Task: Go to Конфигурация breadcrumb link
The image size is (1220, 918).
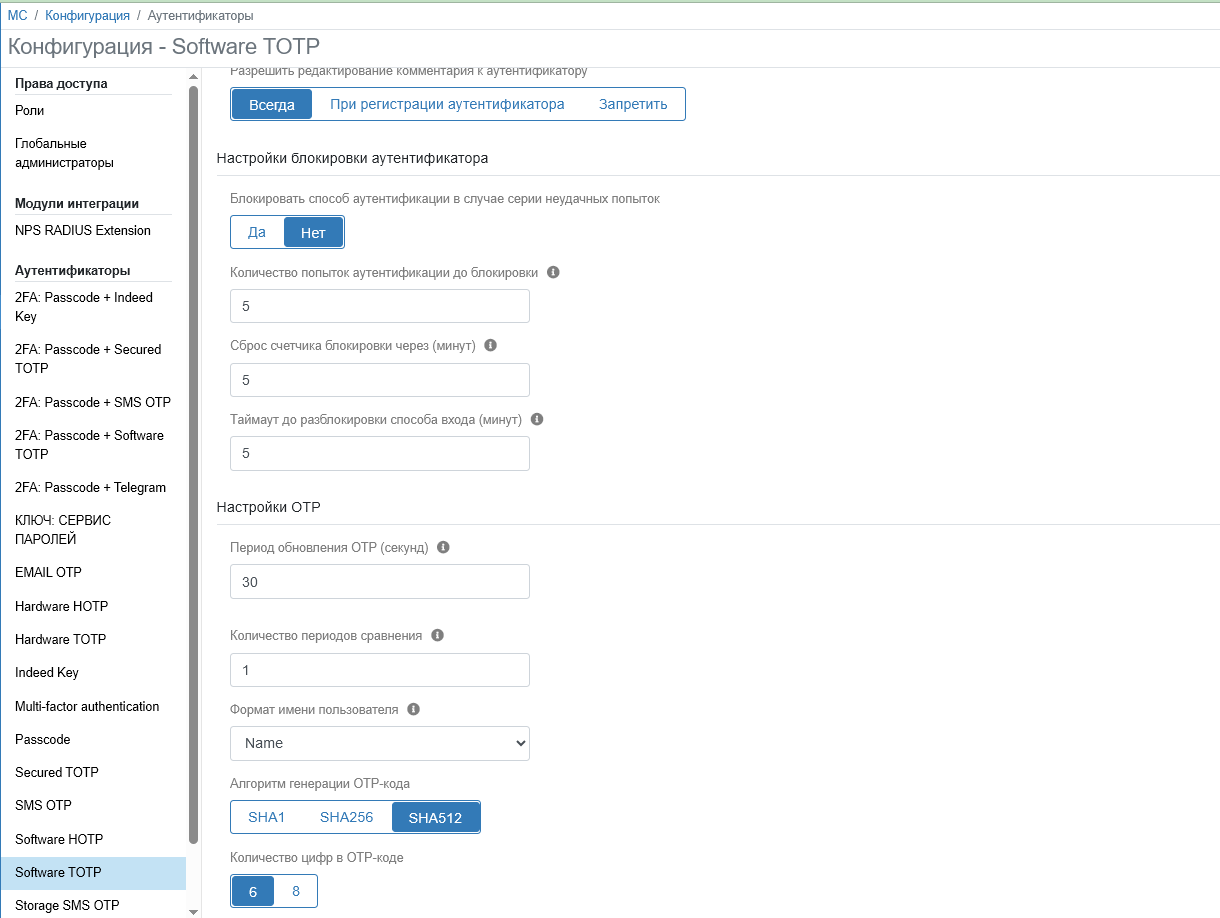Action: (87, 16)
